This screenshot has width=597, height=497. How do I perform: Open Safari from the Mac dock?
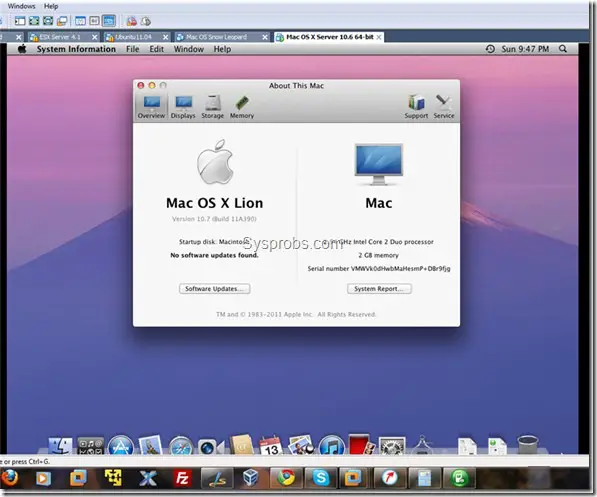pos(181,446)
